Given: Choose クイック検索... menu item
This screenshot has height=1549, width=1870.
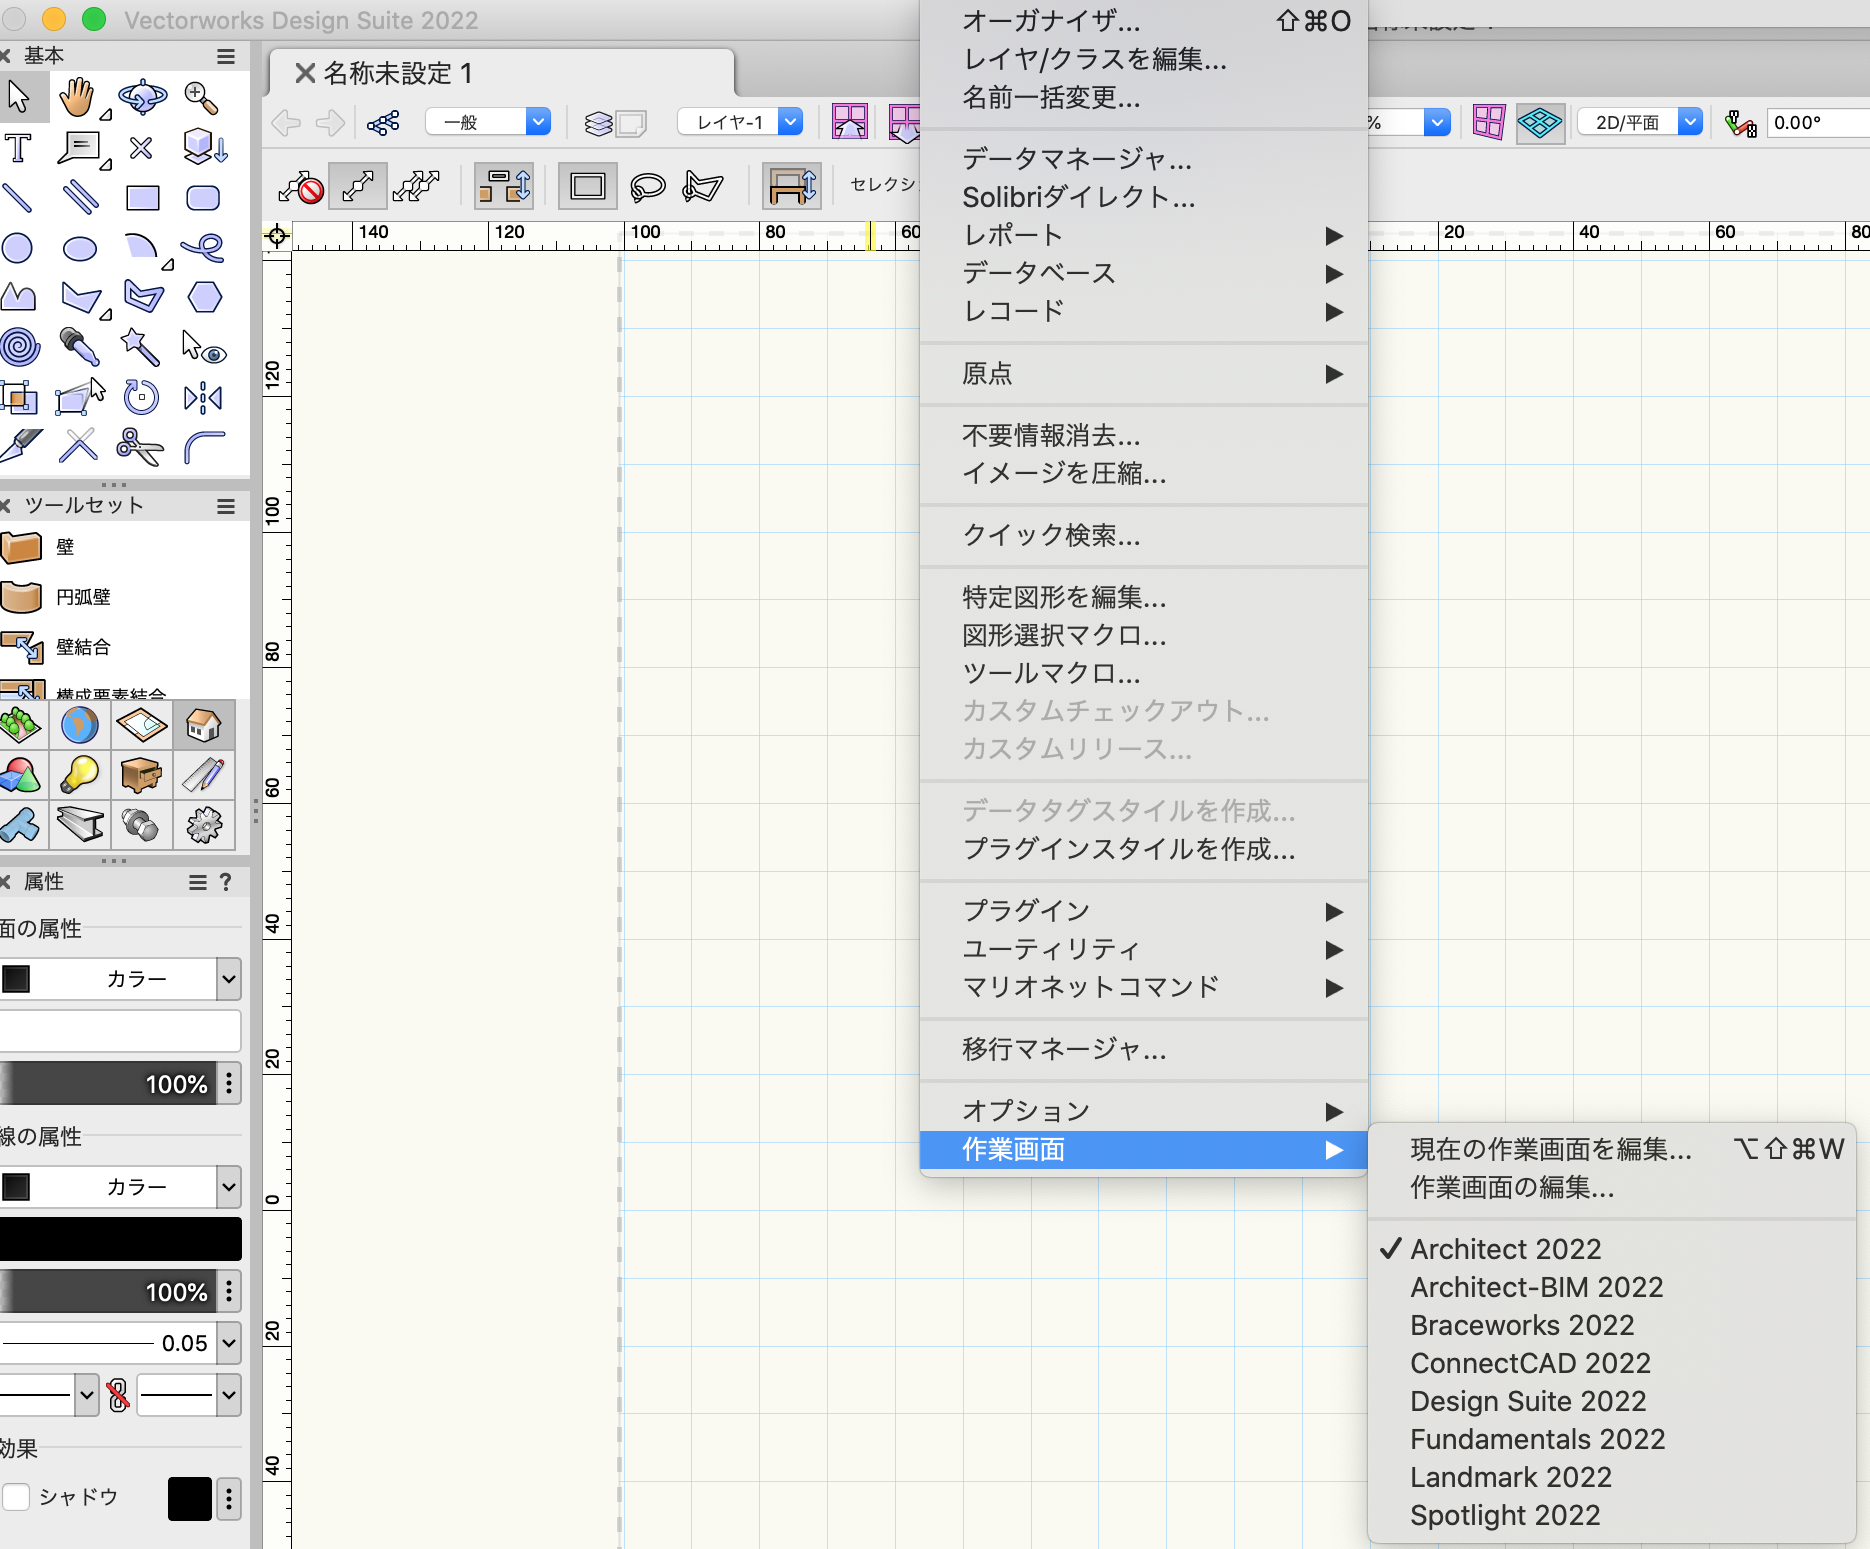Looking at the screenshot, I should 1143,535.
